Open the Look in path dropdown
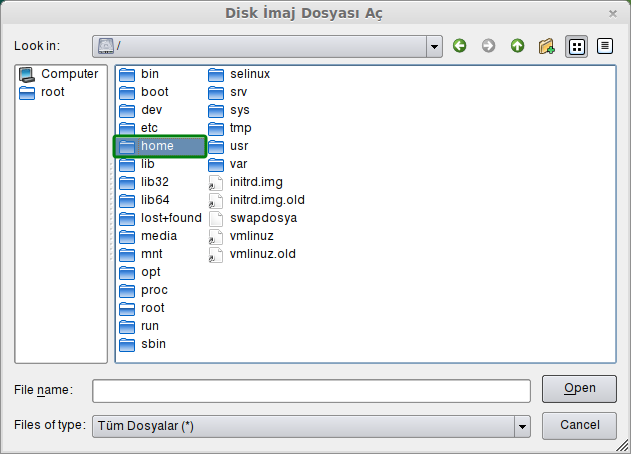Screen dimensions: 631x454 tap(434, 47)
